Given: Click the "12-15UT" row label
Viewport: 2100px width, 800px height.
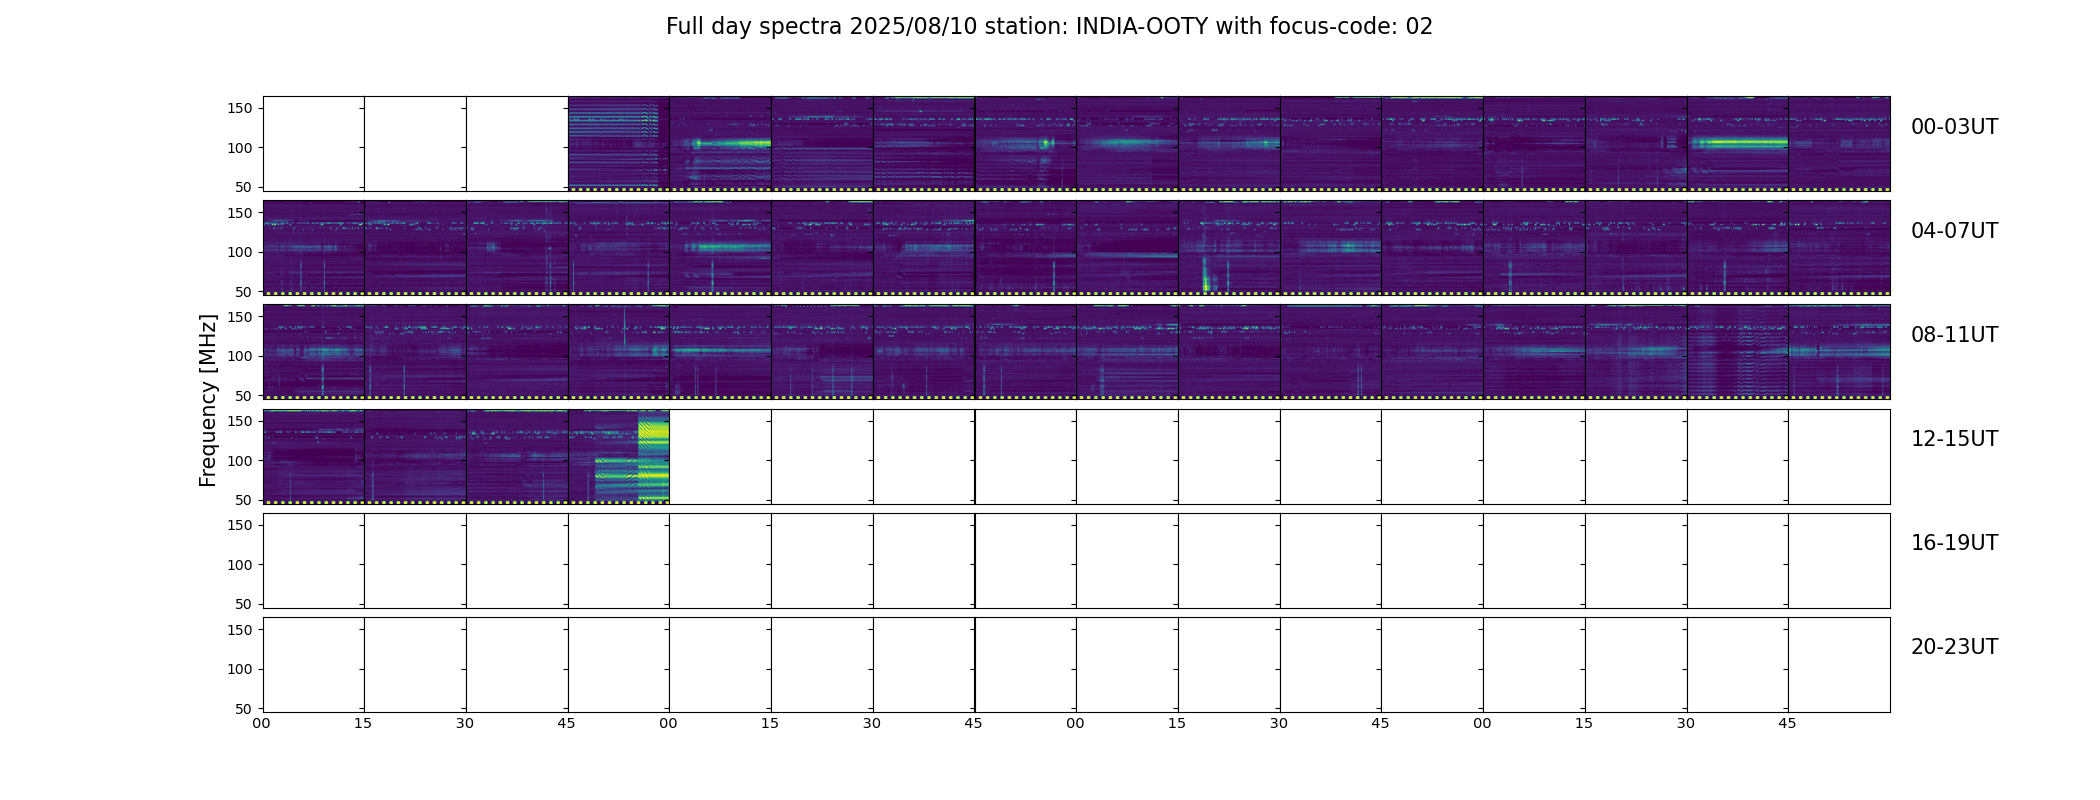Looking at the screenshot, I should (x=1954, y=439).
